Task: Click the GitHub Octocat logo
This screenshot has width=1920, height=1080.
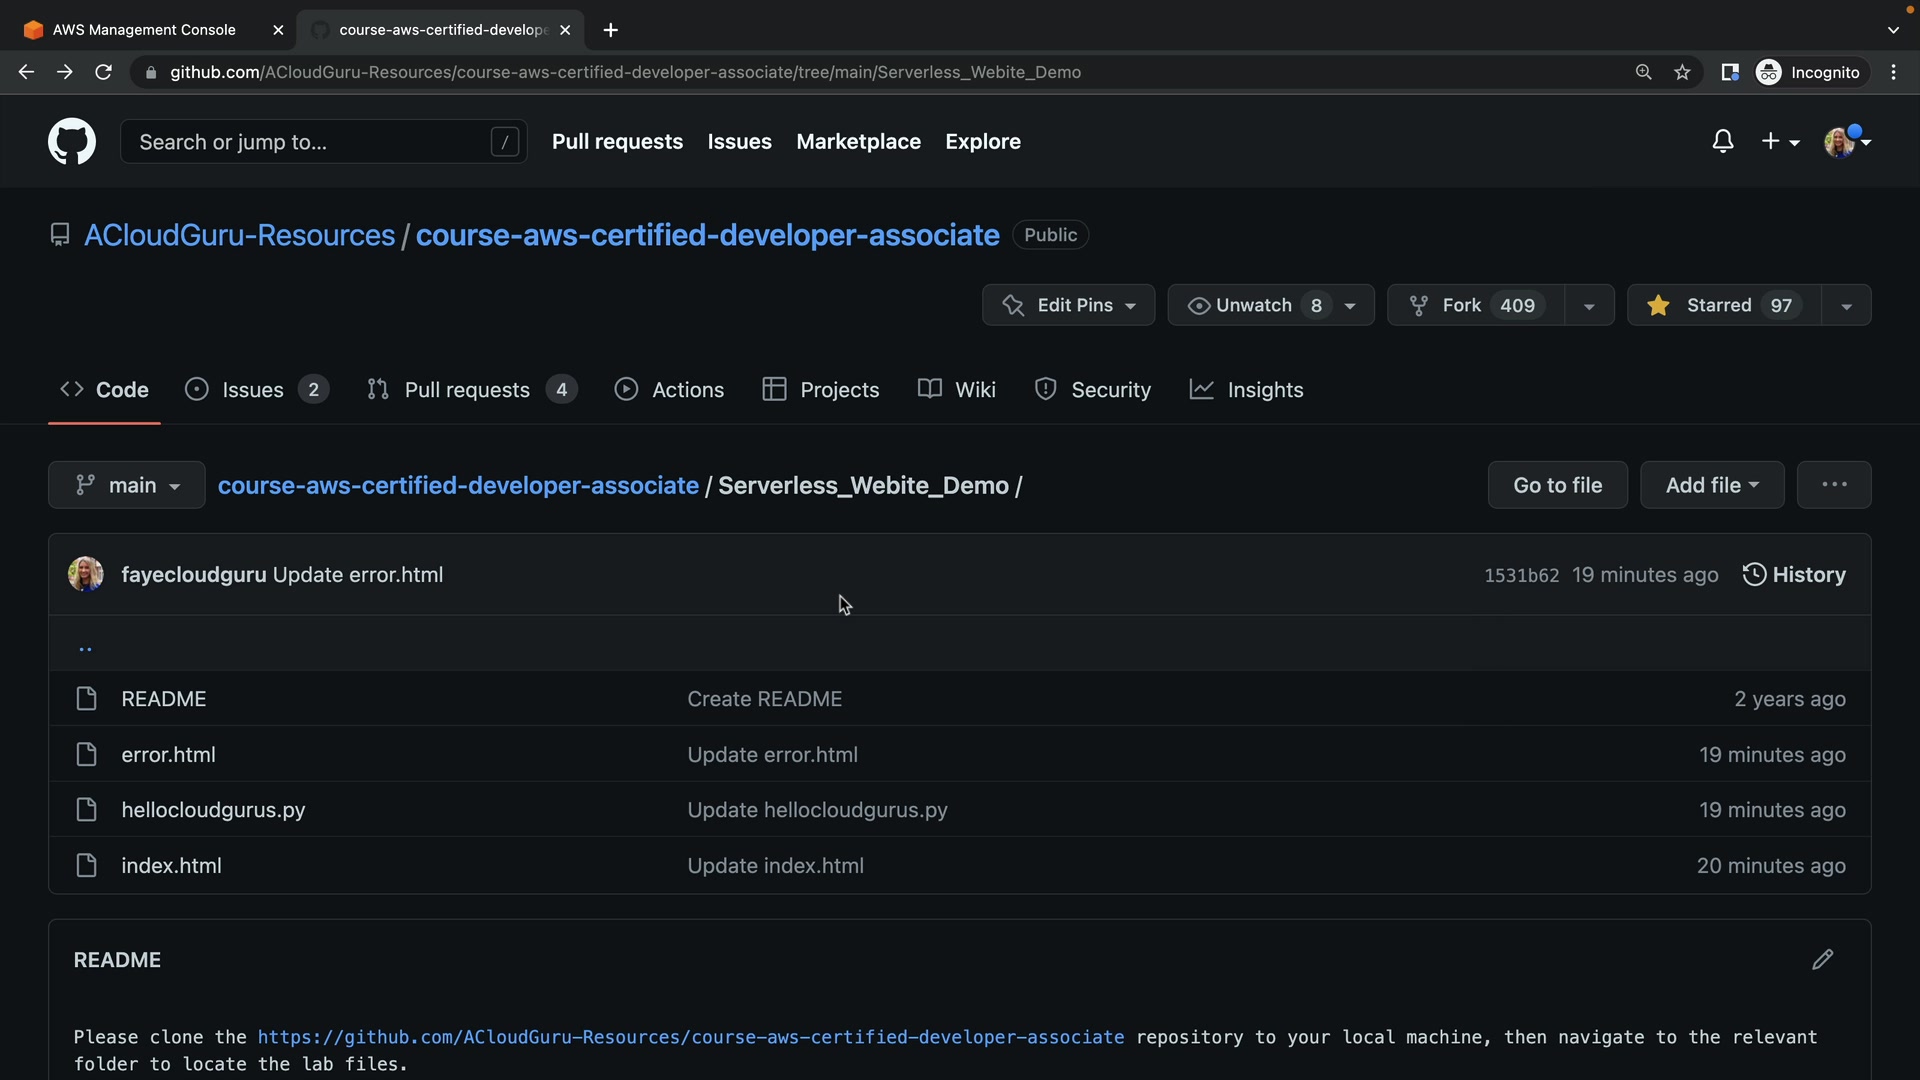Action: tap(72, 142)
